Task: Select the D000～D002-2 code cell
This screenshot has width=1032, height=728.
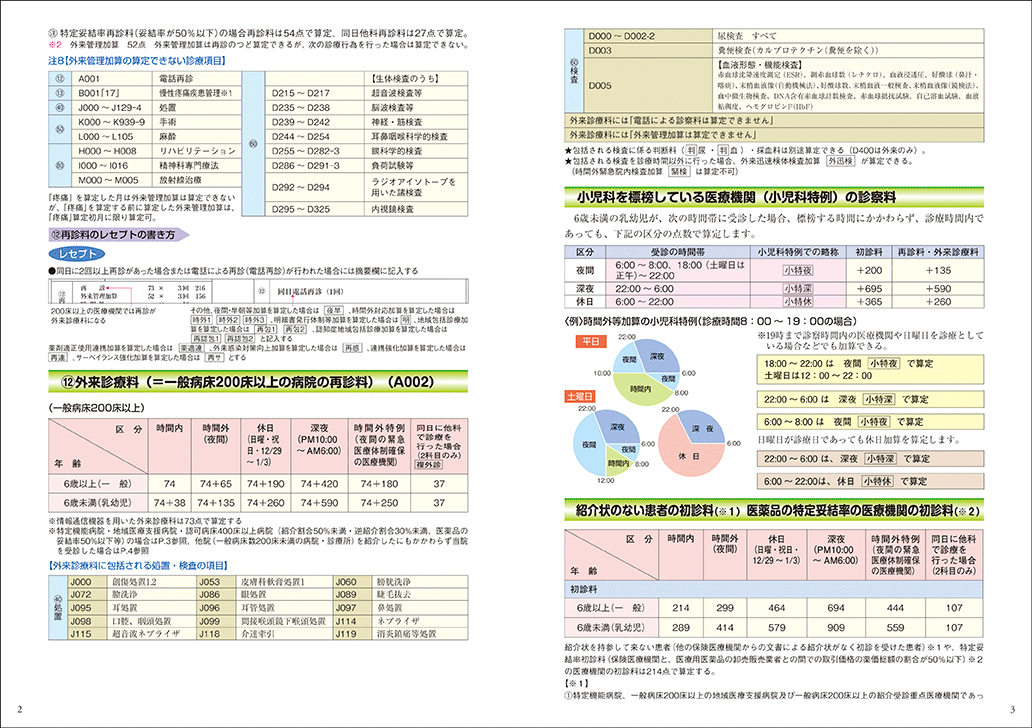Action: pos(649,36)
